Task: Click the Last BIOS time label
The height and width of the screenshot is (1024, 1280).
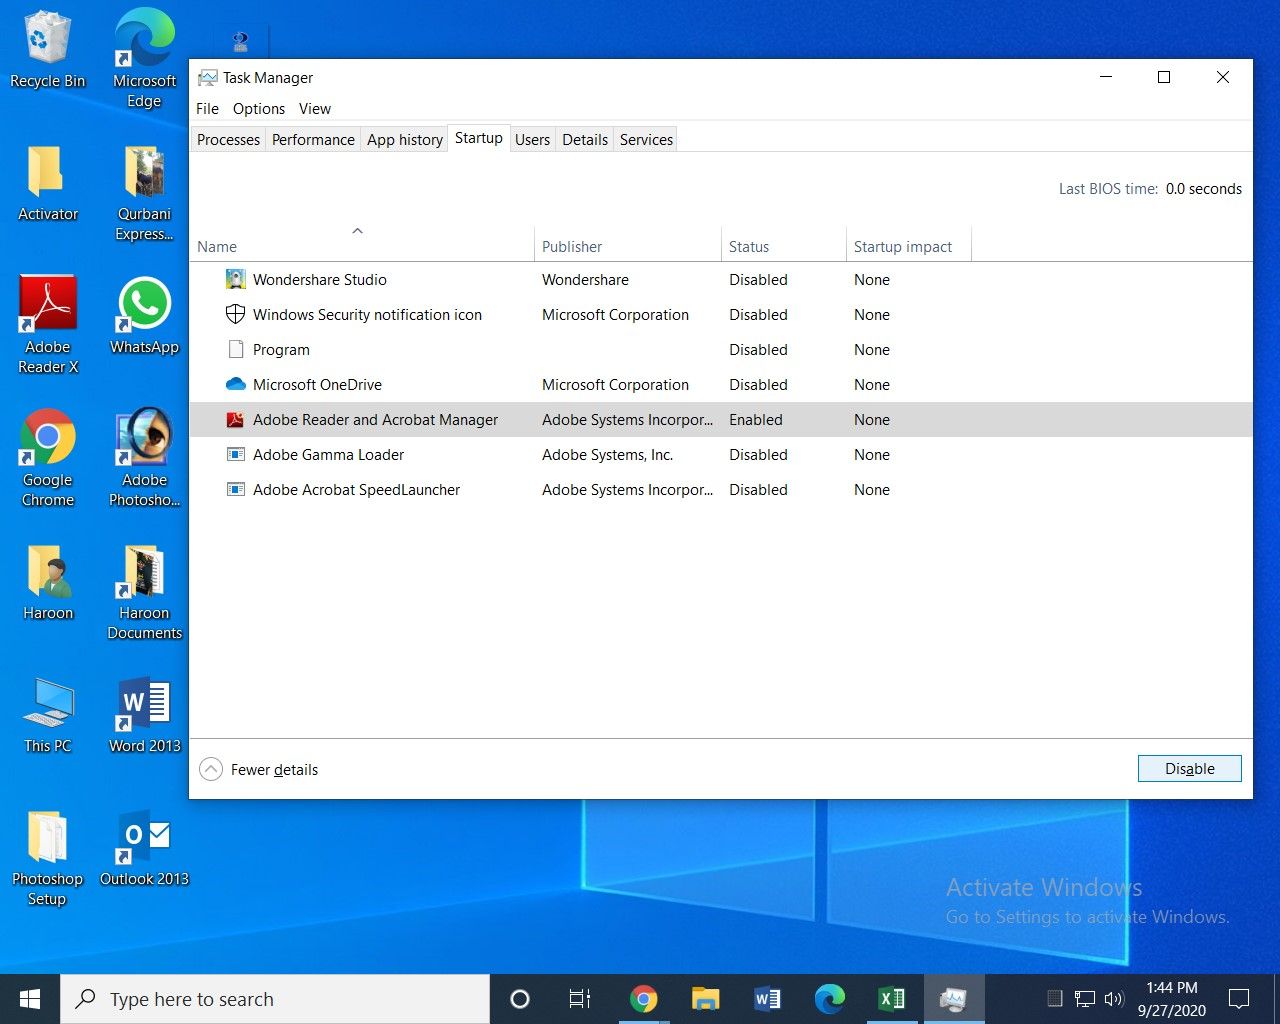Action: pyautogui.click(x=1108, y=189)
